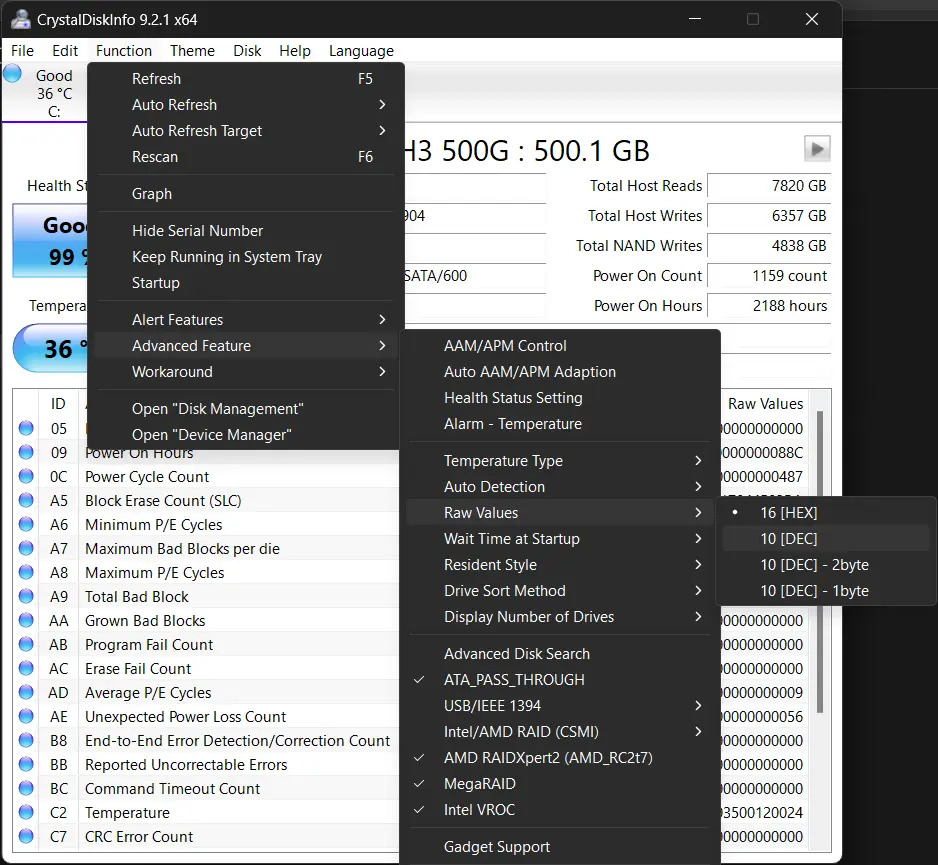Expand Display Number of Drives submenu

[x=559, y=617]
